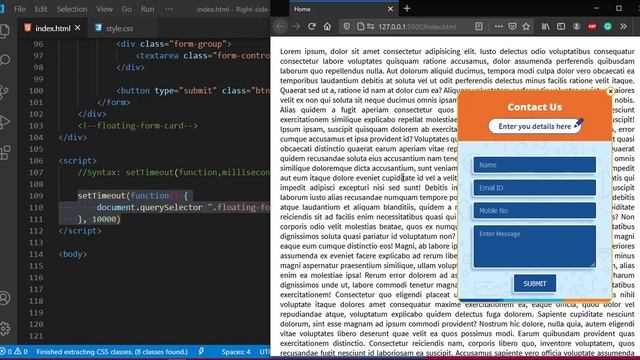Open the Explorer view in VS Code

pyautogui.click(x=5, y=31)
